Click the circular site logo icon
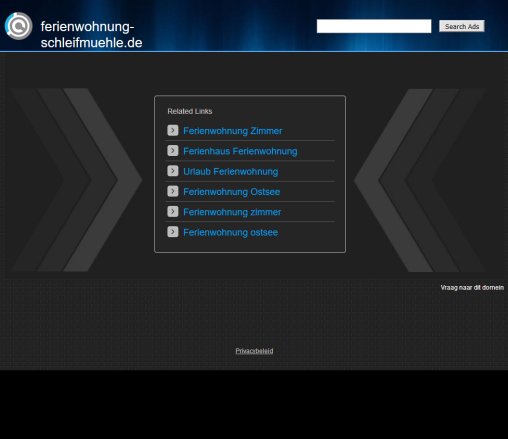 pos(18,26)
